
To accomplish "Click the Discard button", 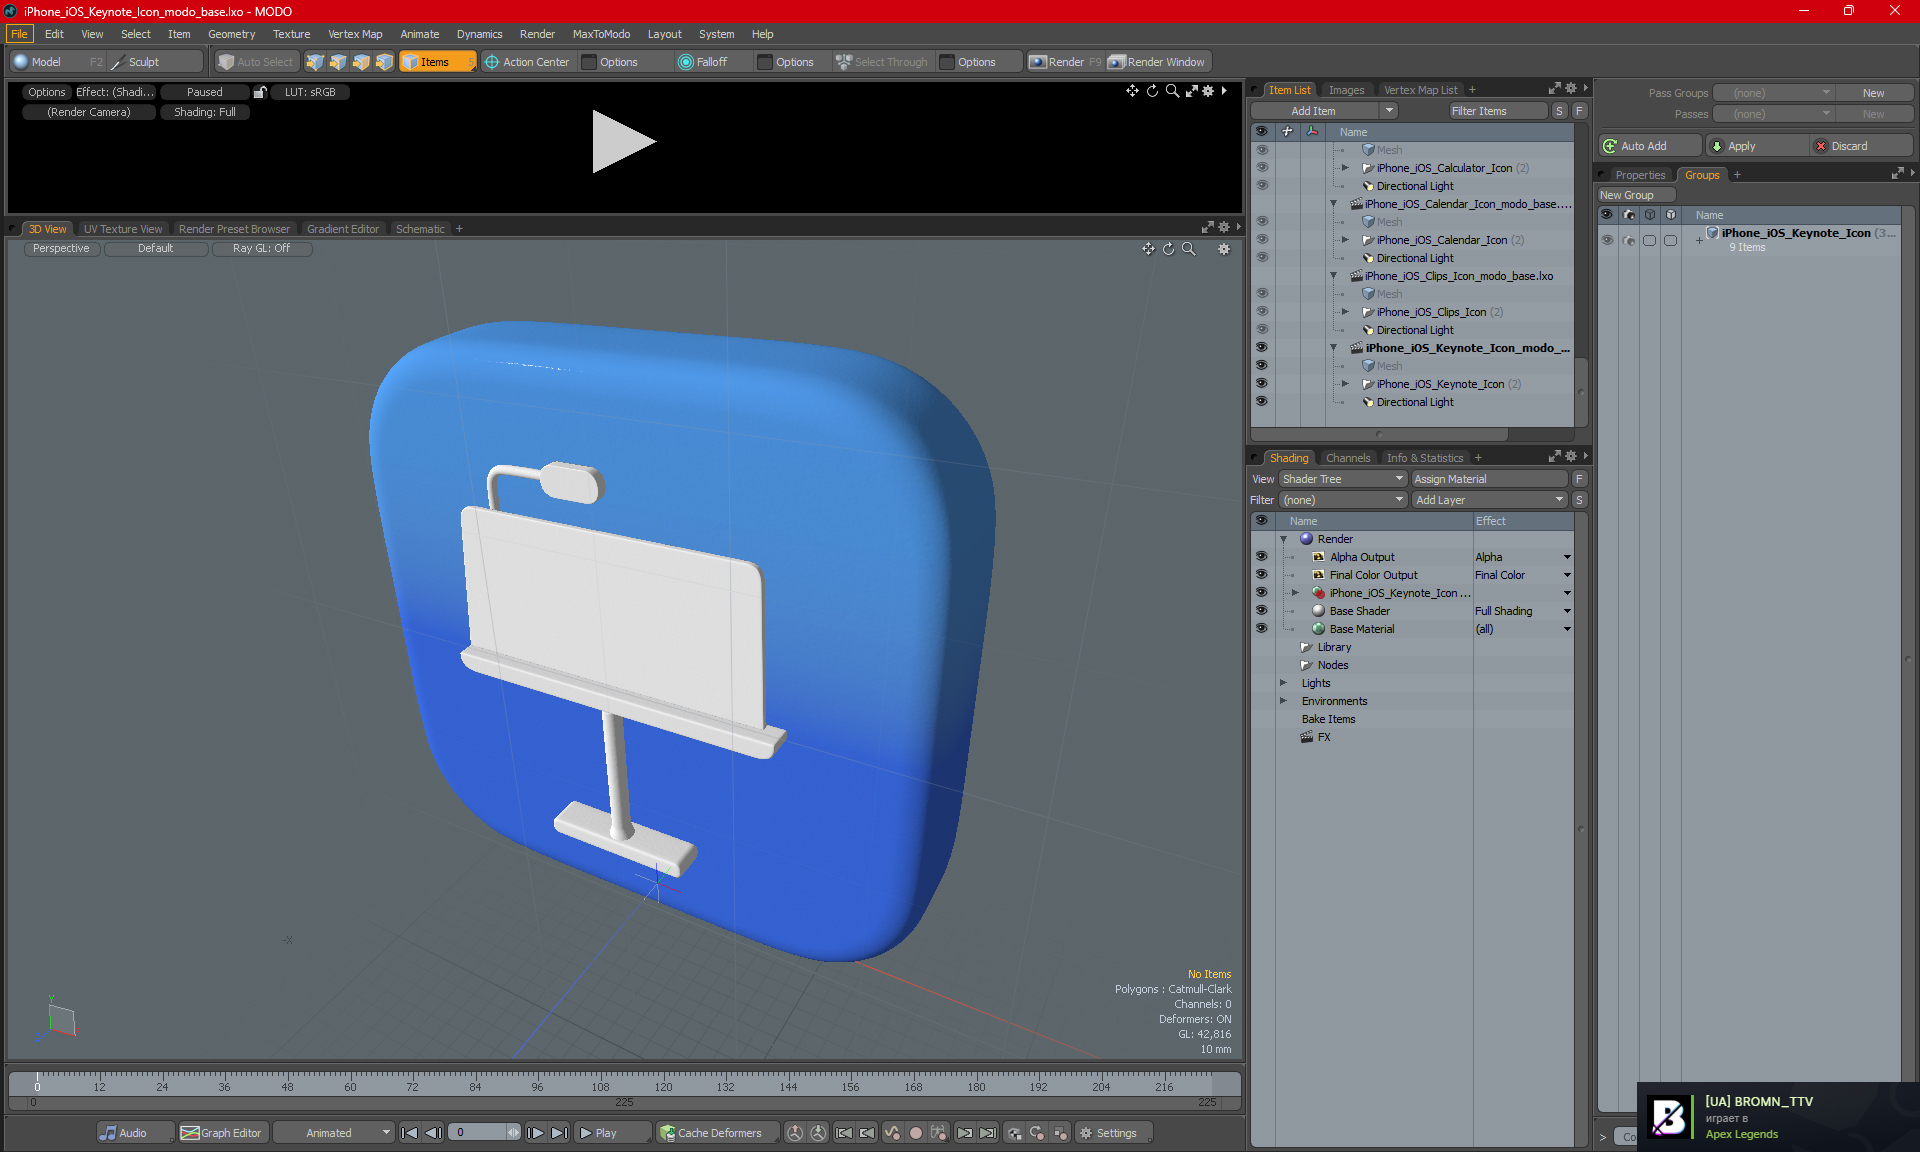I will pos(1861,146).
